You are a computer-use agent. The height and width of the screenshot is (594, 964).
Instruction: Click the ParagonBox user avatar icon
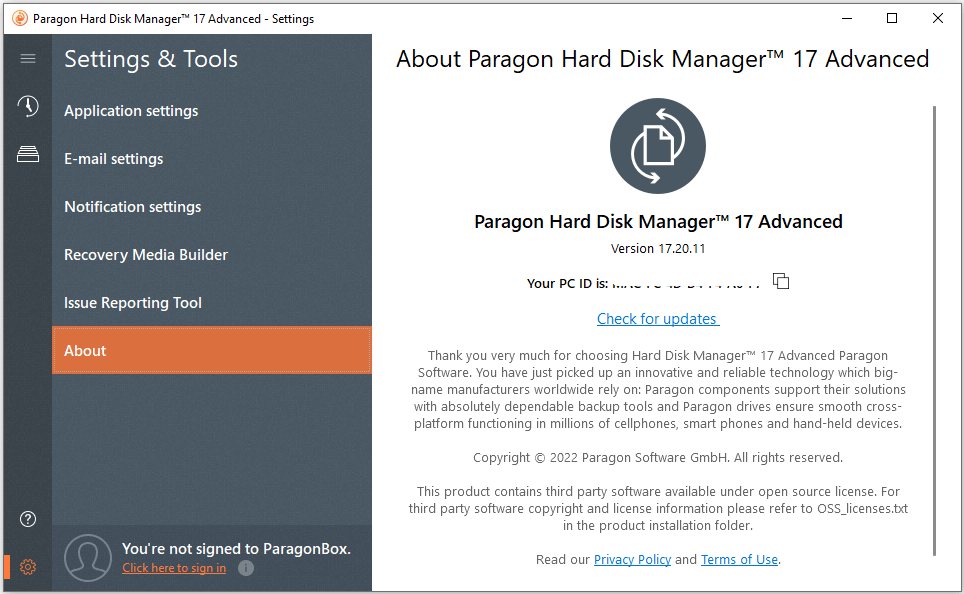87,558
